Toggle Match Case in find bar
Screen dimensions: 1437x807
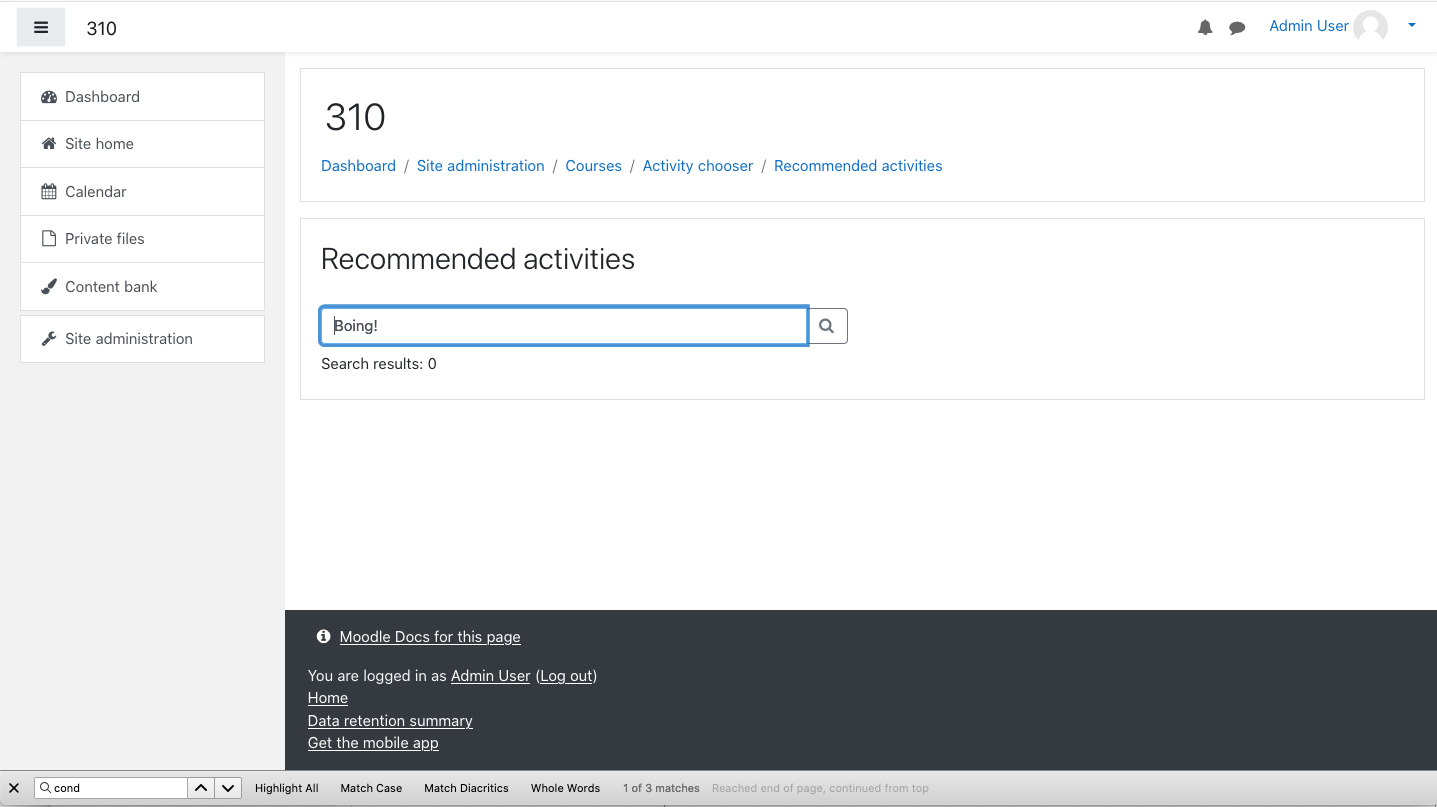pos(371,788)
